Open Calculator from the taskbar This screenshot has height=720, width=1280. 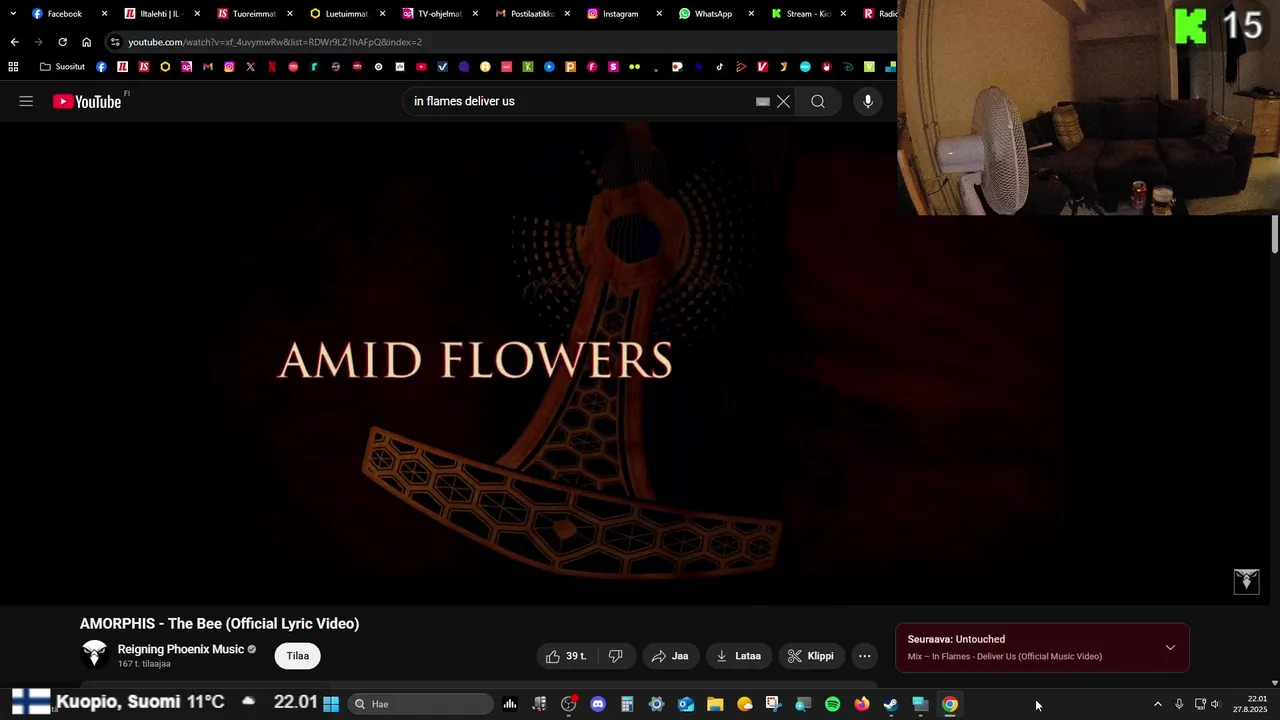coord(627,704)
